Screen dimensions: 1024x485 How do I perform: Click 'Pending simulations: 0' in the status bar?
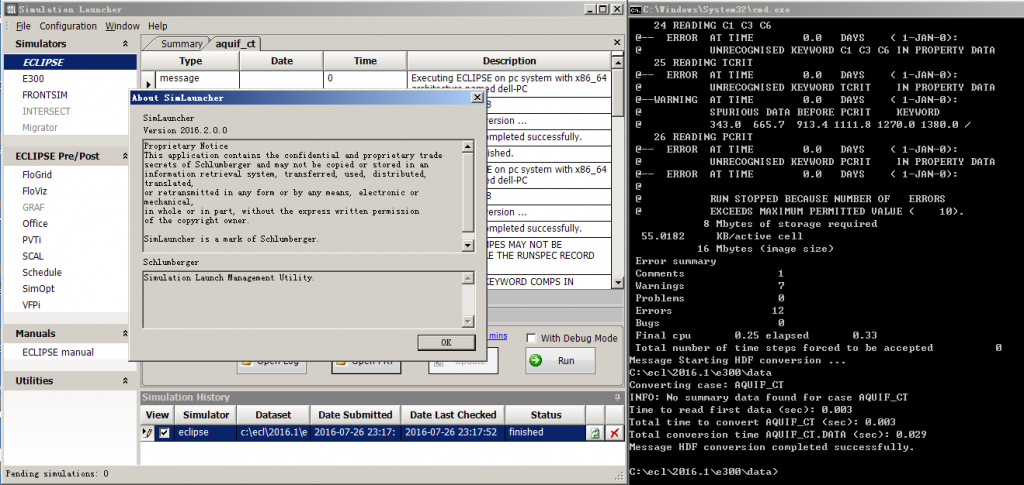pyautogui.click(x=56, y=473)
